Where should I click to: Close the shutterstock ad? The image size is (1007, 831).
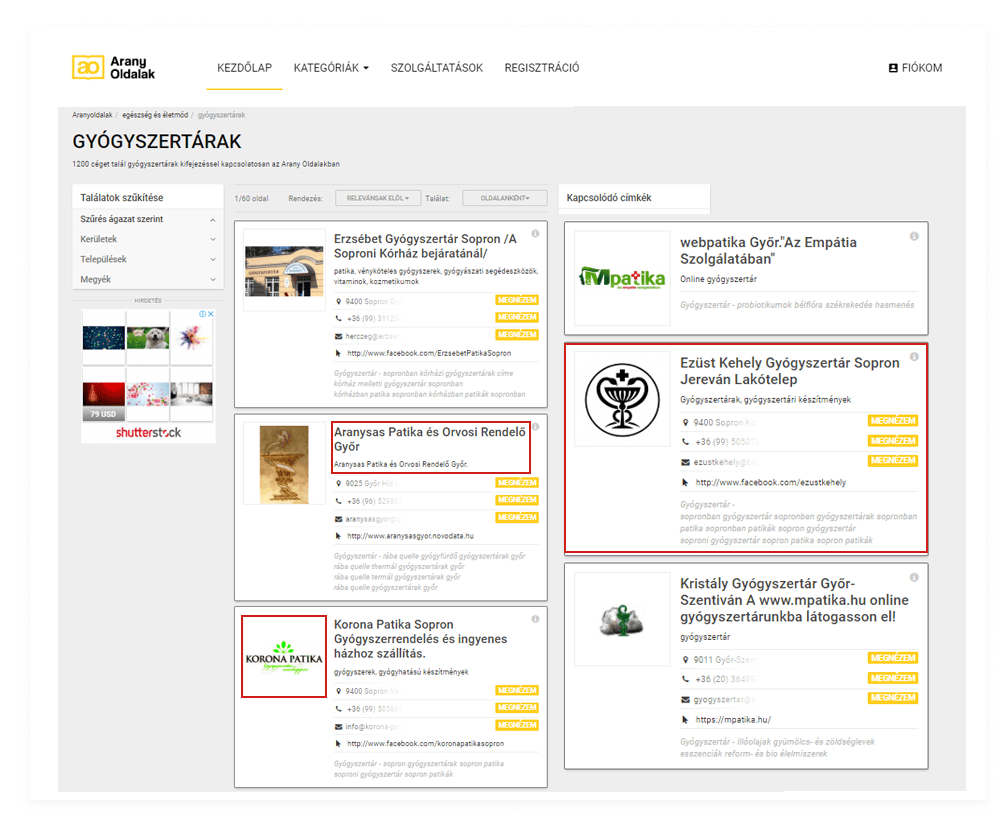point(211,314)
